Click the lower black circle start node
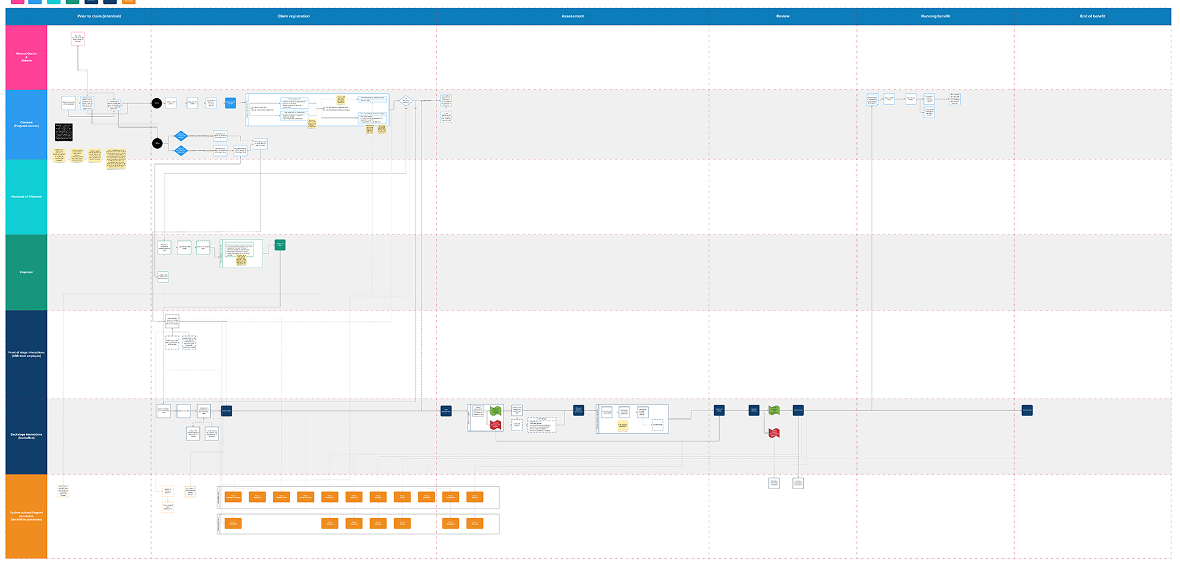1180x568 pixels. (x=157, y=144)
